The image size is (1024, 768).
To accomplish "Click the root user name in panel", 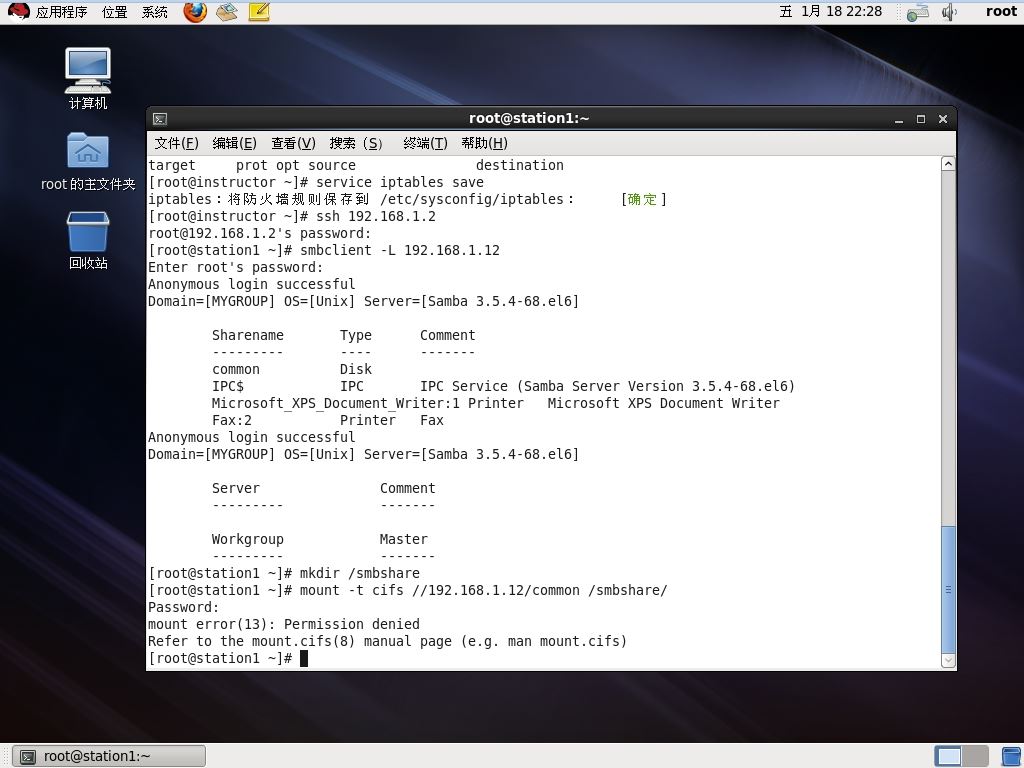I will pos(1001,12).
